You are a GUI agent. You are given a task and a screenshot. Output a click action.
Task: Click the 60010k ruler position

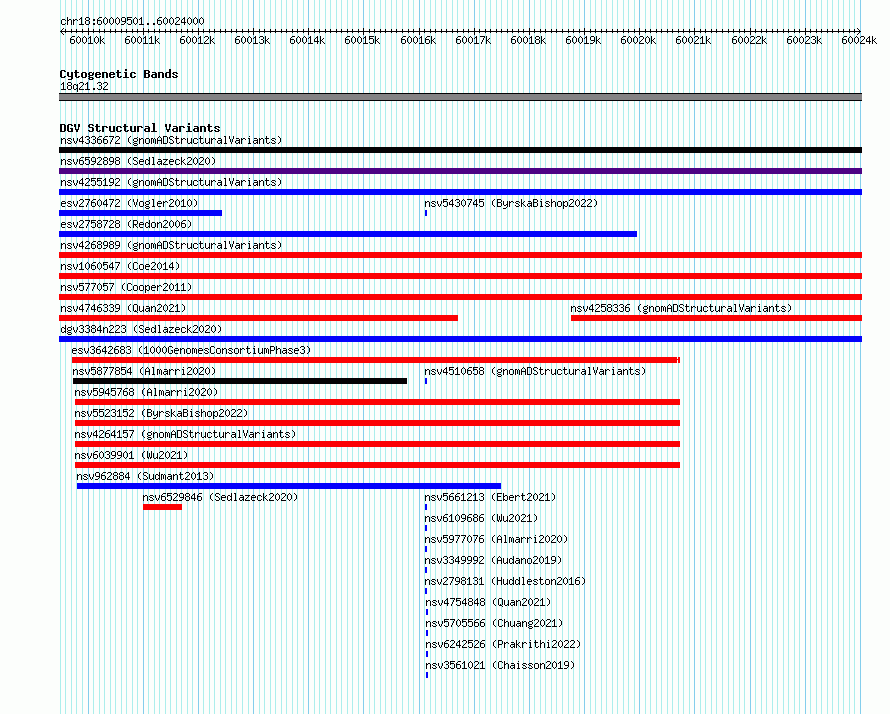pyautogui.click(x=87, y=40)
